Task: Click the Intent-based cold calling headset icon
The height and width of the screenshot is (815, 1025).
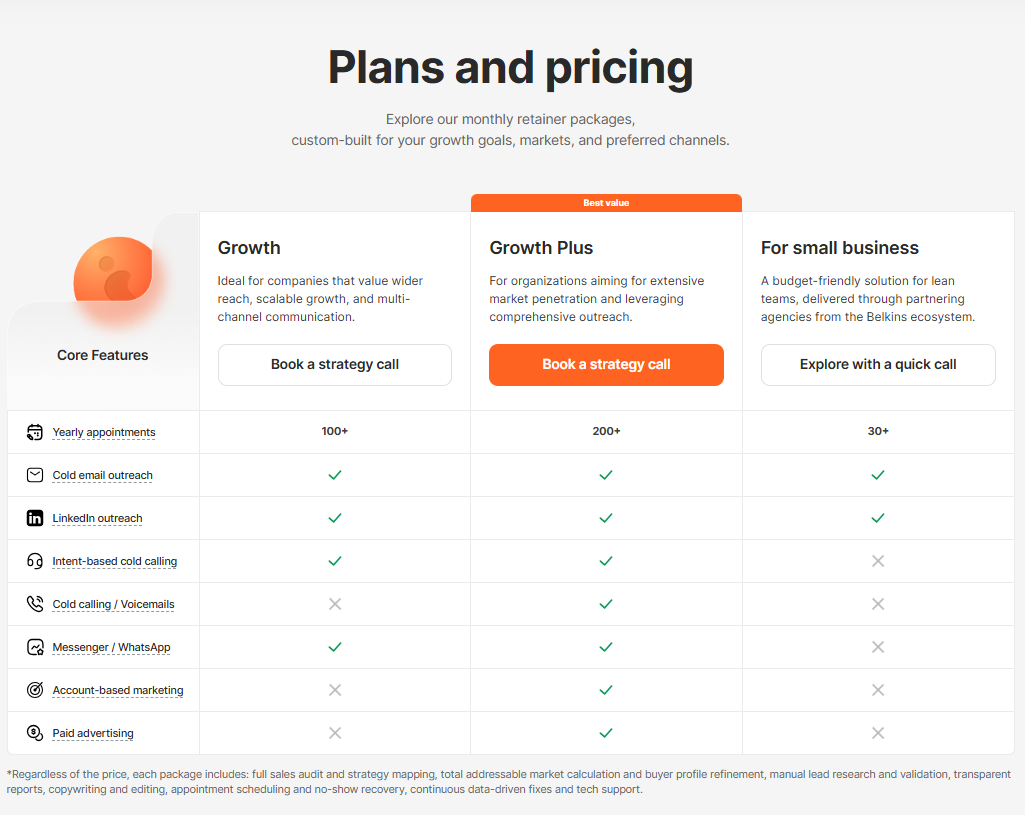Action: [x=35, y=561]
